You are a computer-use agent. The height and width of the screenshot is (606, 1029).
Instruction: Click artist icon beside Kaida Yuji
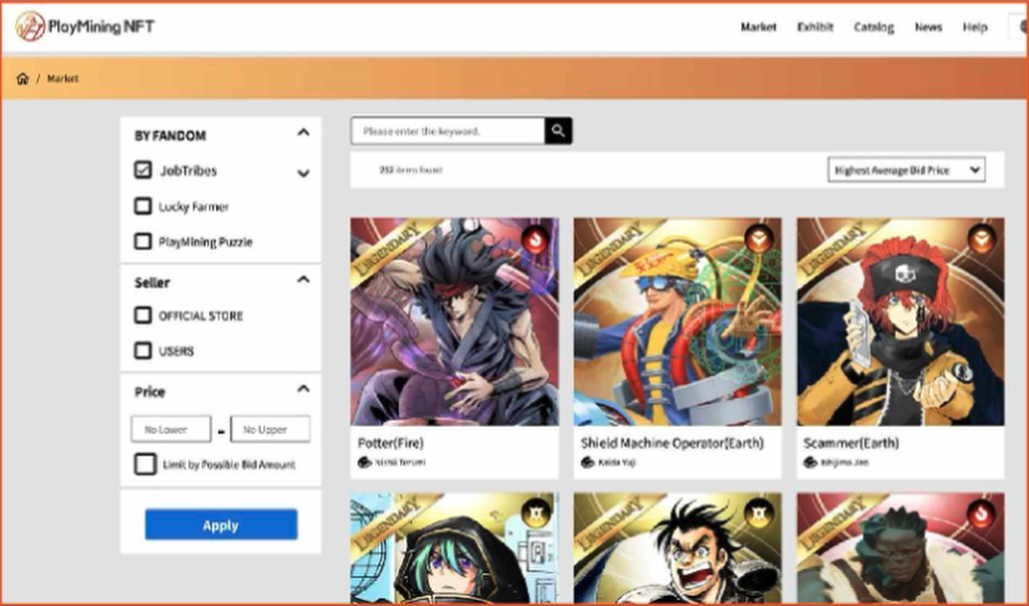click(588, 462)
